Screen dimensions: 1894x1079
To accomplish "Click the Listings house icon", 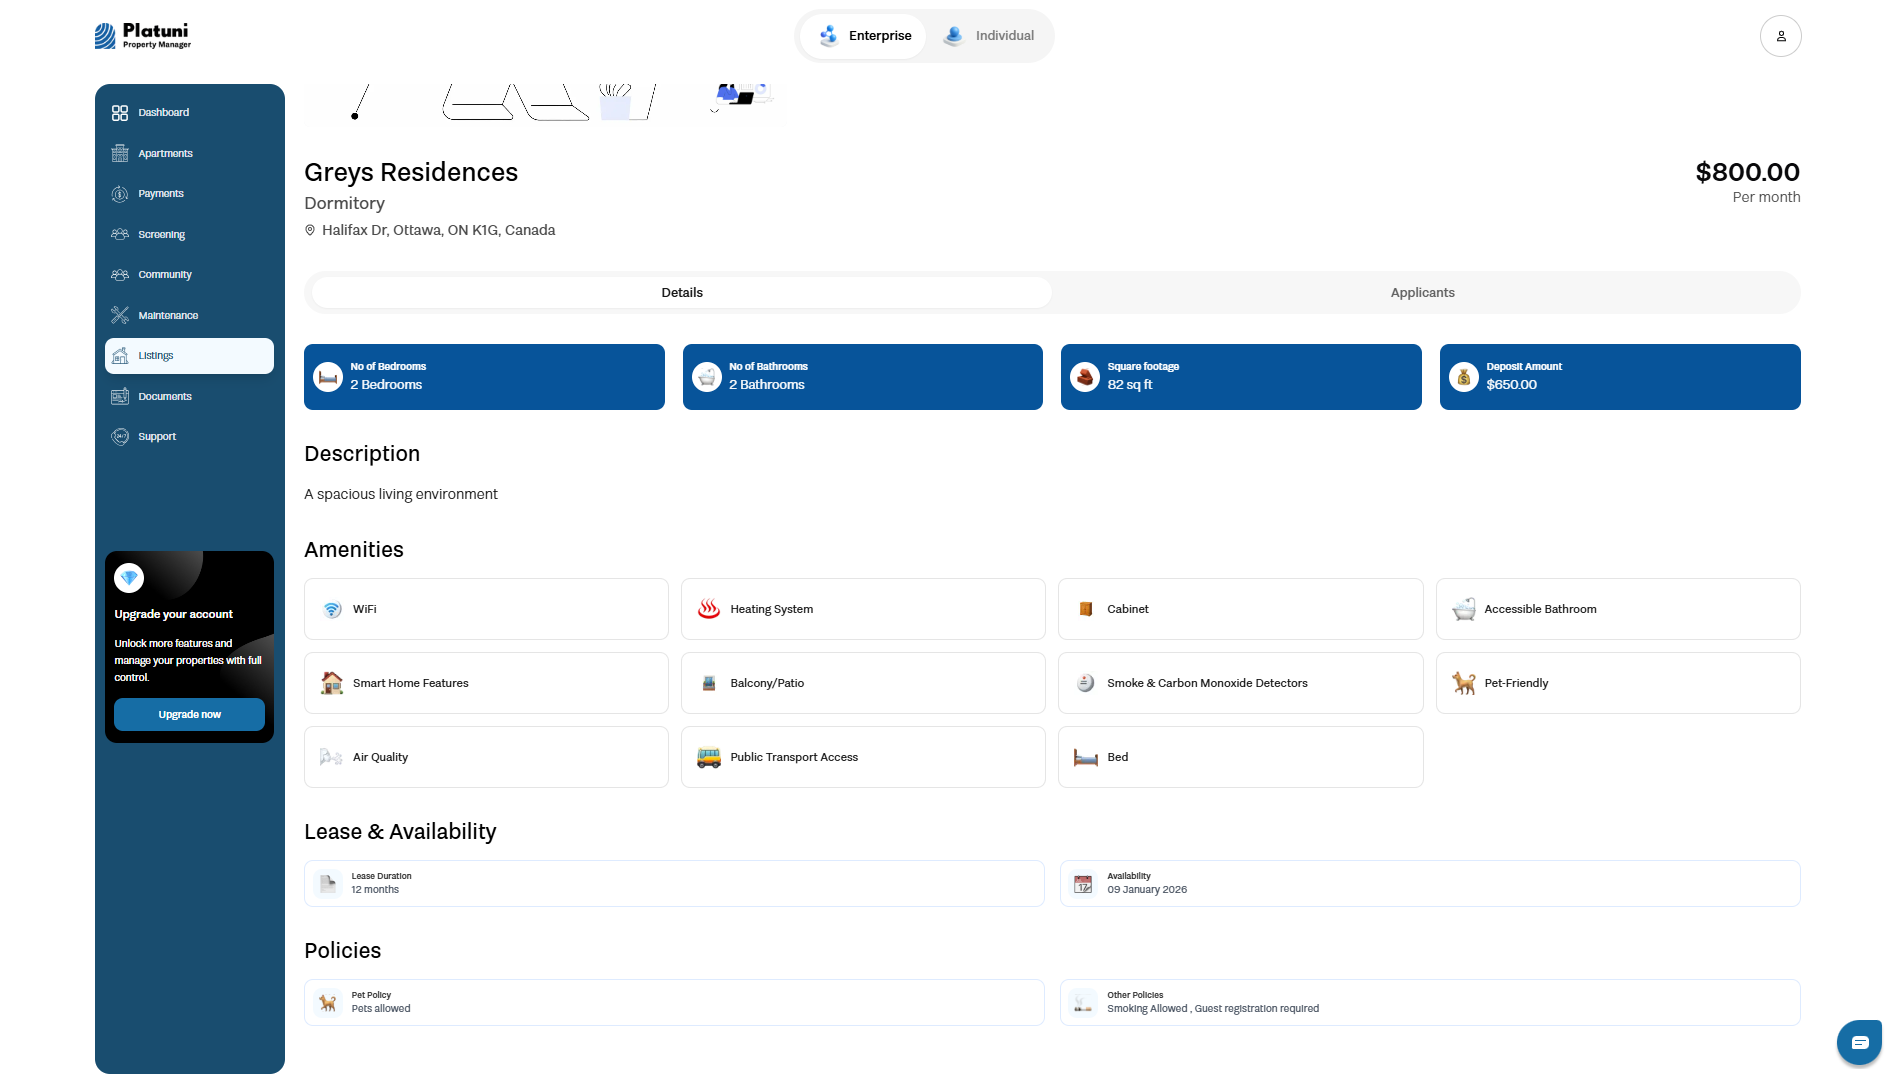I will [120, 356].
